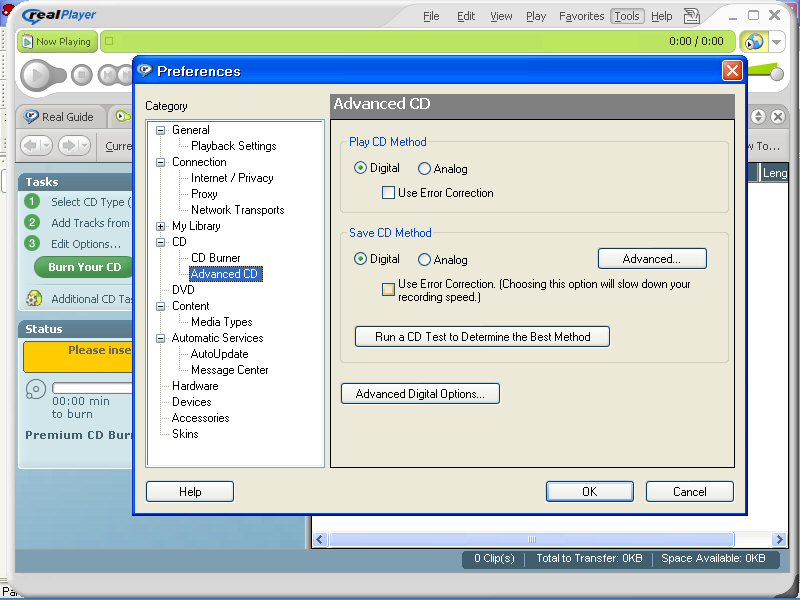Screen dimensions: 800x600
Task: Close the panel with the round X icon
Action: coord(778,117)
